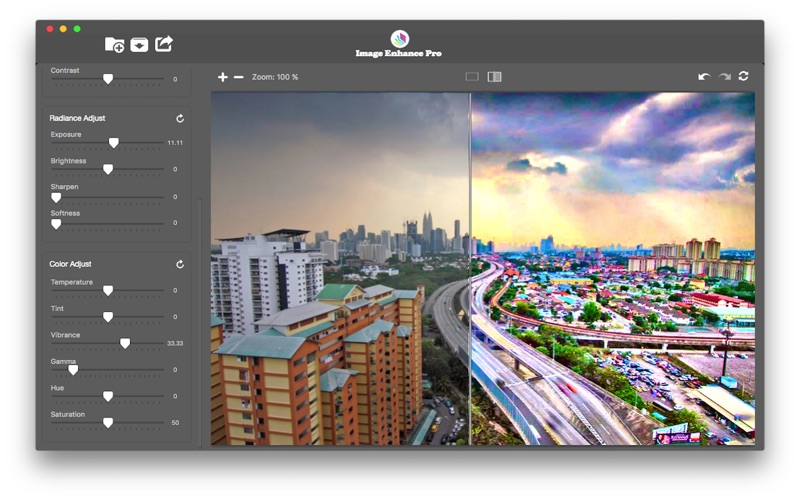This screenshot has height=500, width=800.
Task: Reset all edits with the refresh icon
Action: click(x=744, y=76)
